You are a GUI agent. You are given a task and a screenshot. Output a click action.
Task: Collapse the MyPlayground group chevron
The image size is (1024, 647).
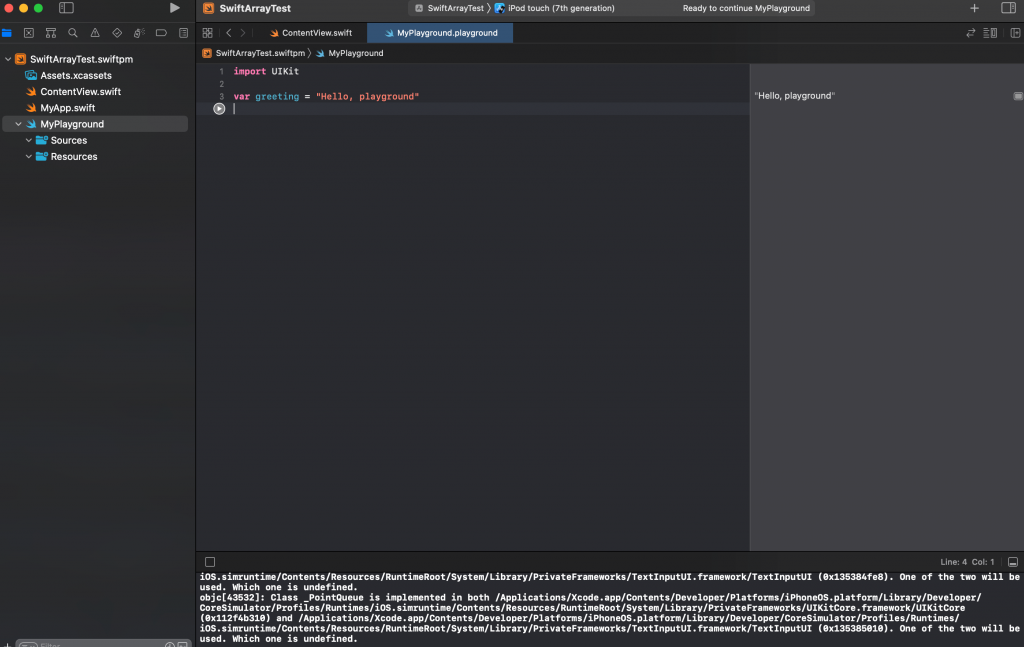[x=18, y=124]
